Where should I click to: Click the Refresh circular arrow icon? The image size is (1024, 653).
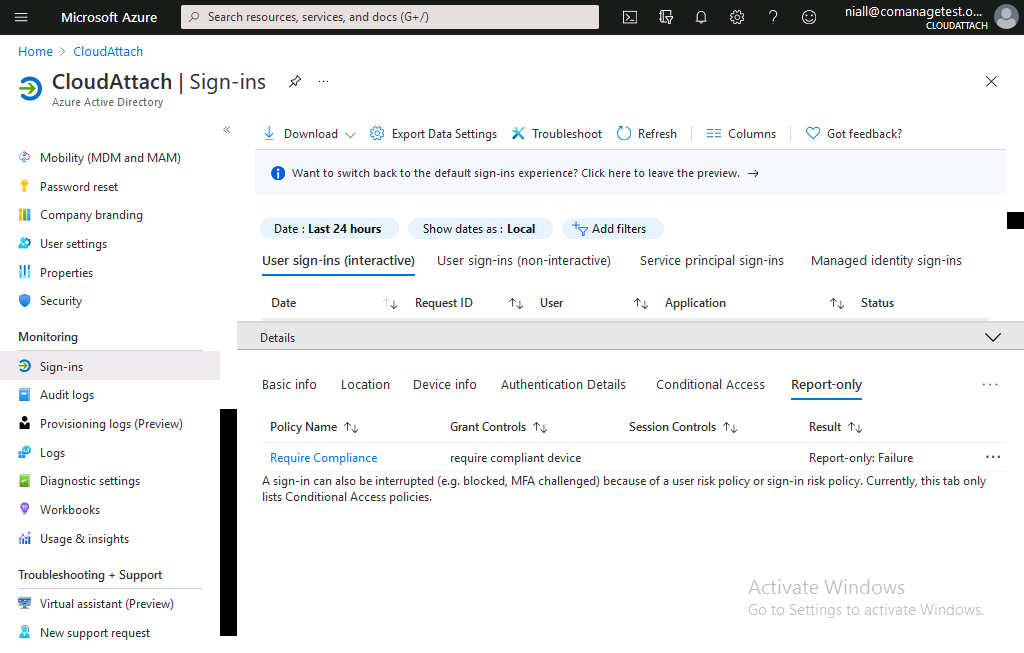pos(624,133)
